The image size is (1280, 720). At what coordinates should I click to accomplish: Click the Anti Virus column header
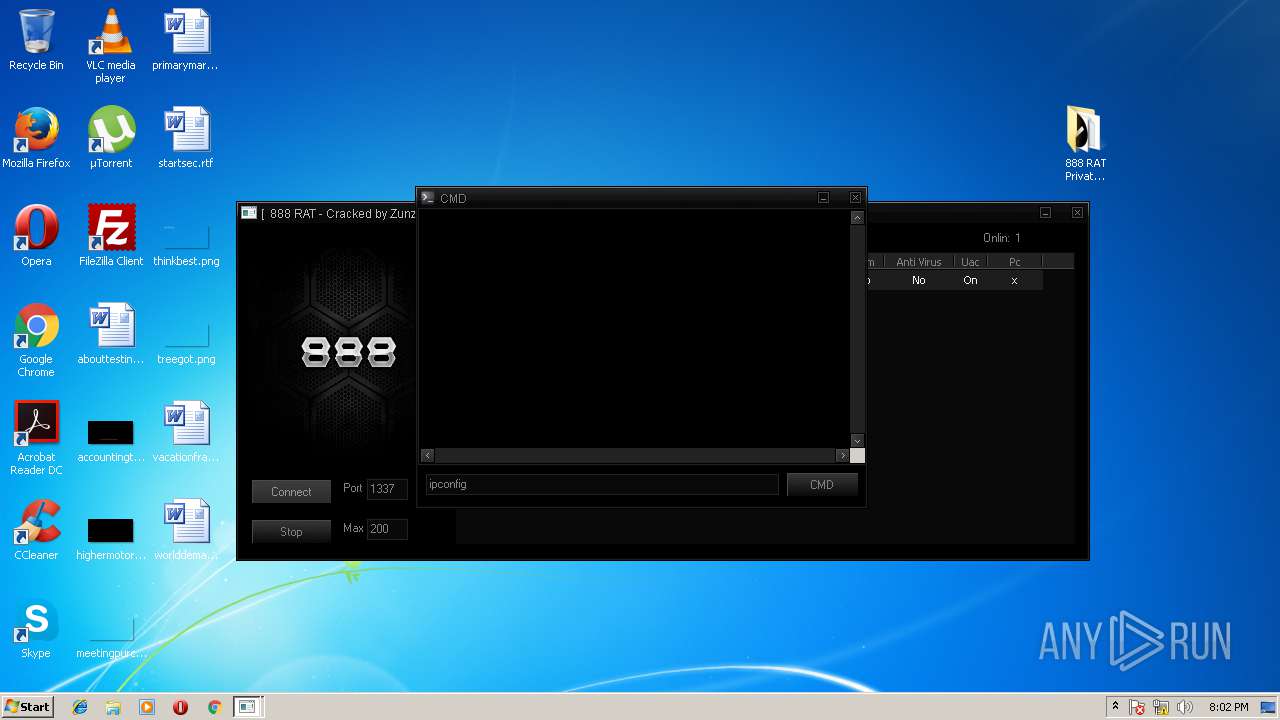918,262
